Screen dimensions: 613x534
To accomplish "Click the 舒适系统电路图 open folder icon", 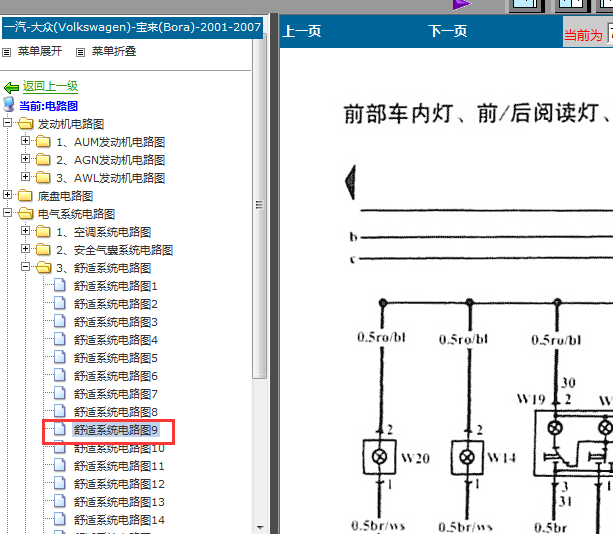I will pos(44,268).
